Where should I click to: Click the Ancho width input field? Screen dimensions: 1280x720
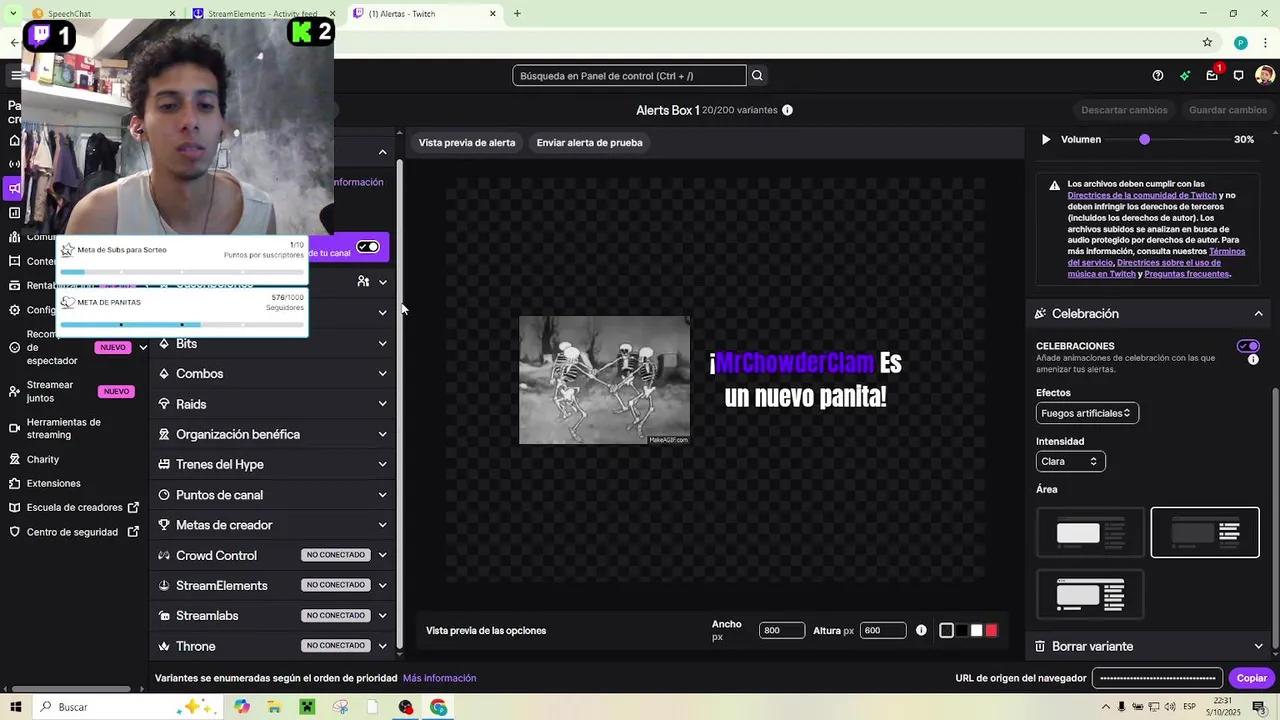point(782,631)
